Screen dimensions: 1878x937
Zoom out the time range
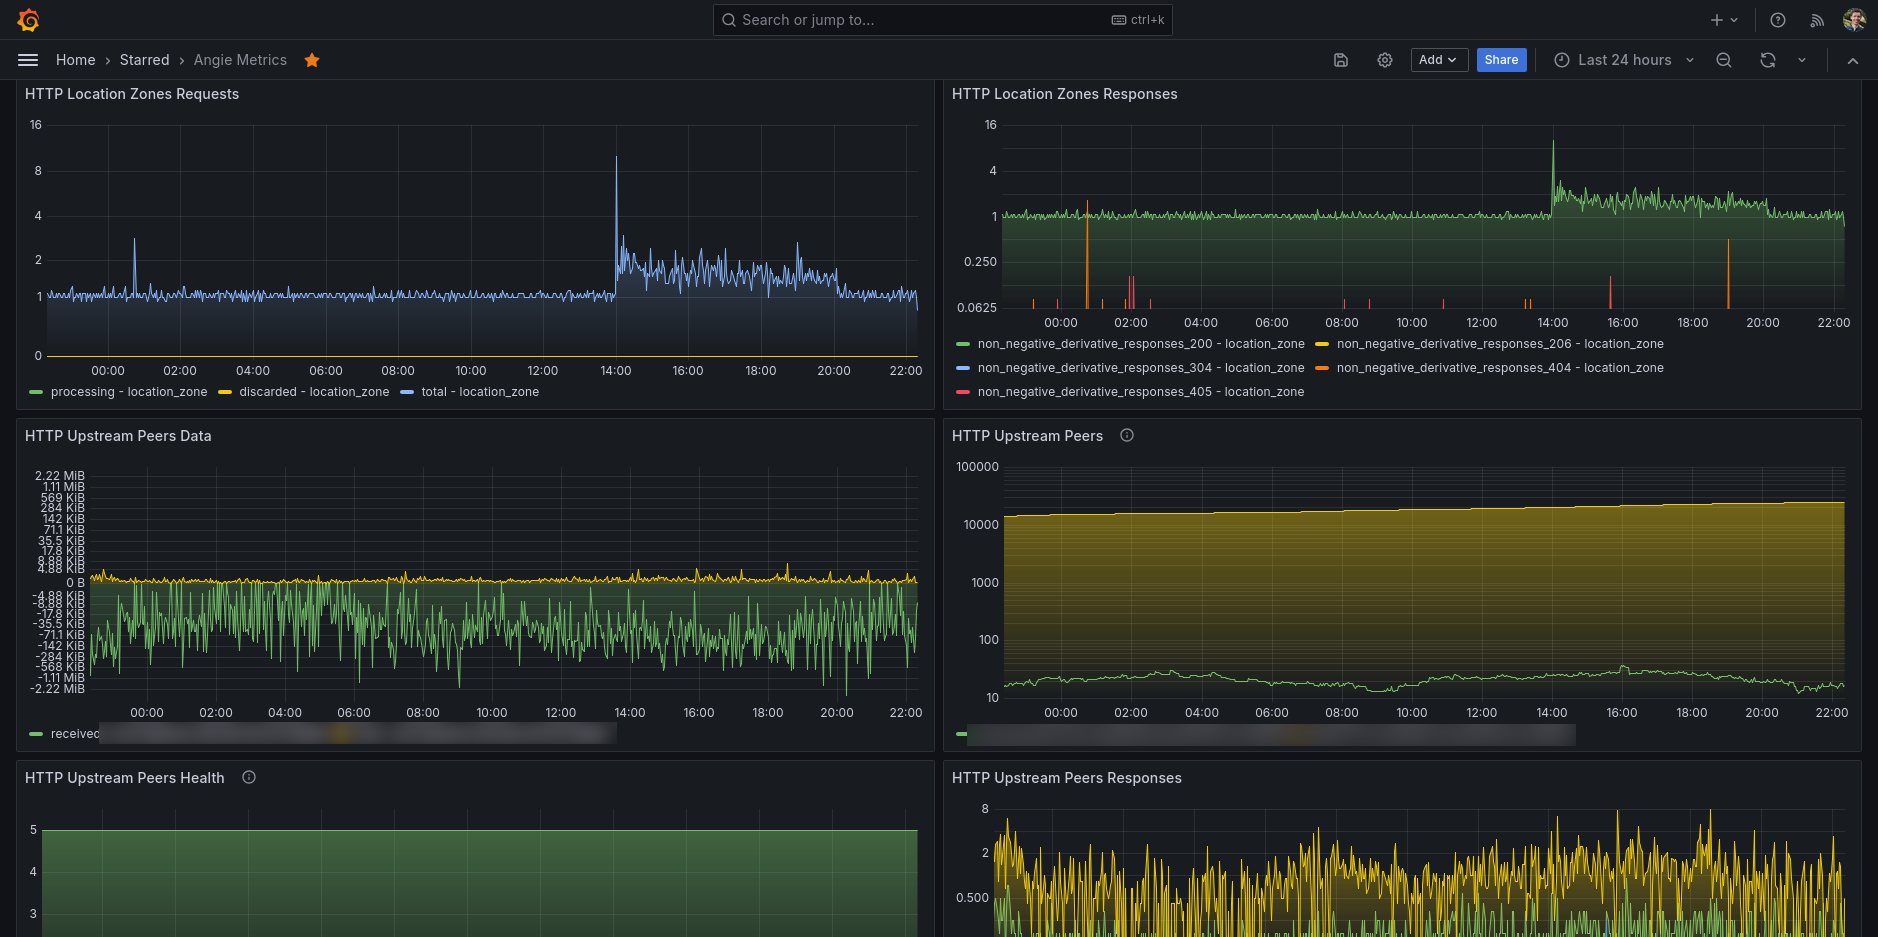[1724, 60]
